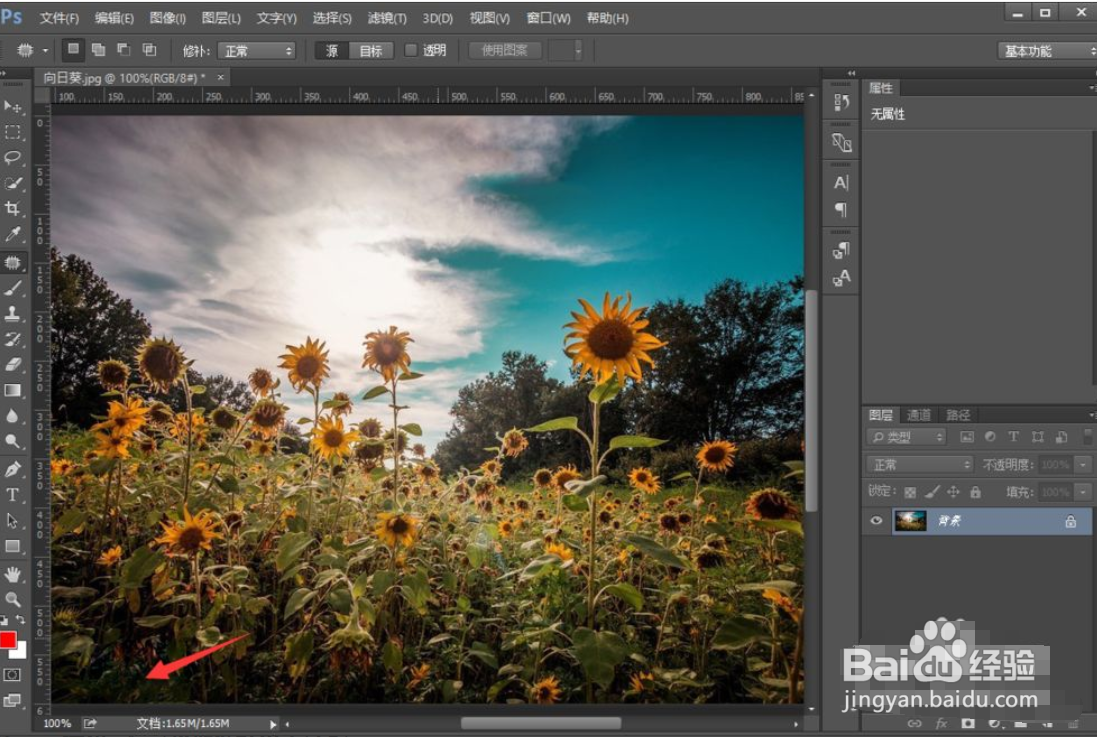Select the Rectangle shape tool
The height and width of the screenshot is (737, 1097).
coord(13,546)
